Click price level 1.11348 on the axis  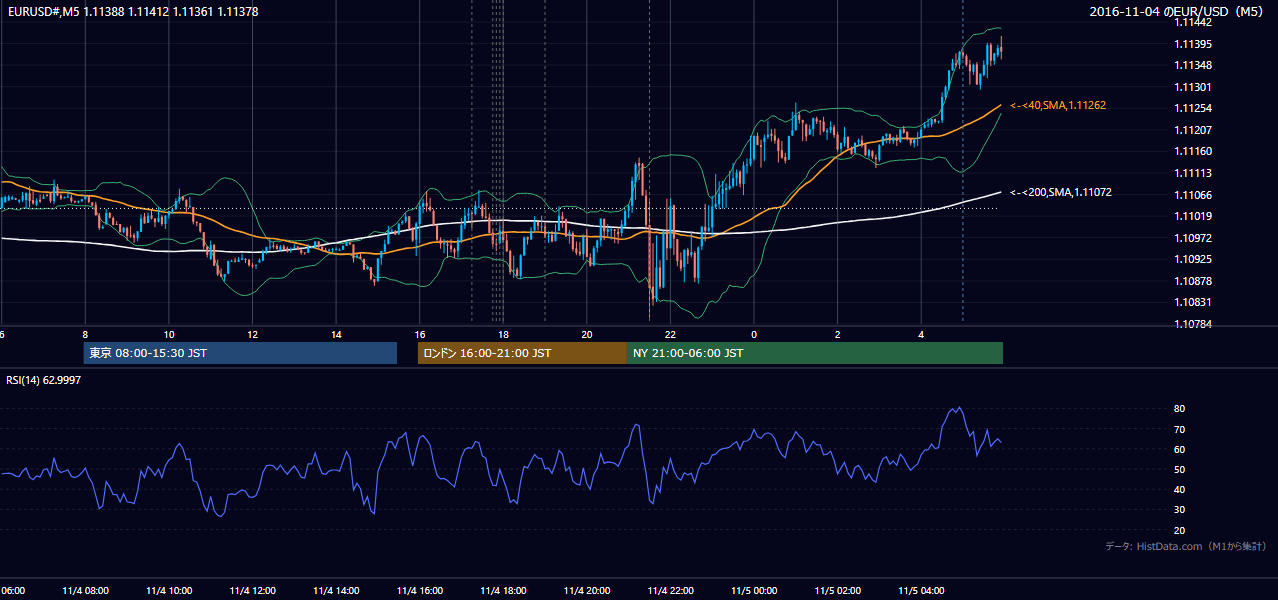tap(1192, 65)
